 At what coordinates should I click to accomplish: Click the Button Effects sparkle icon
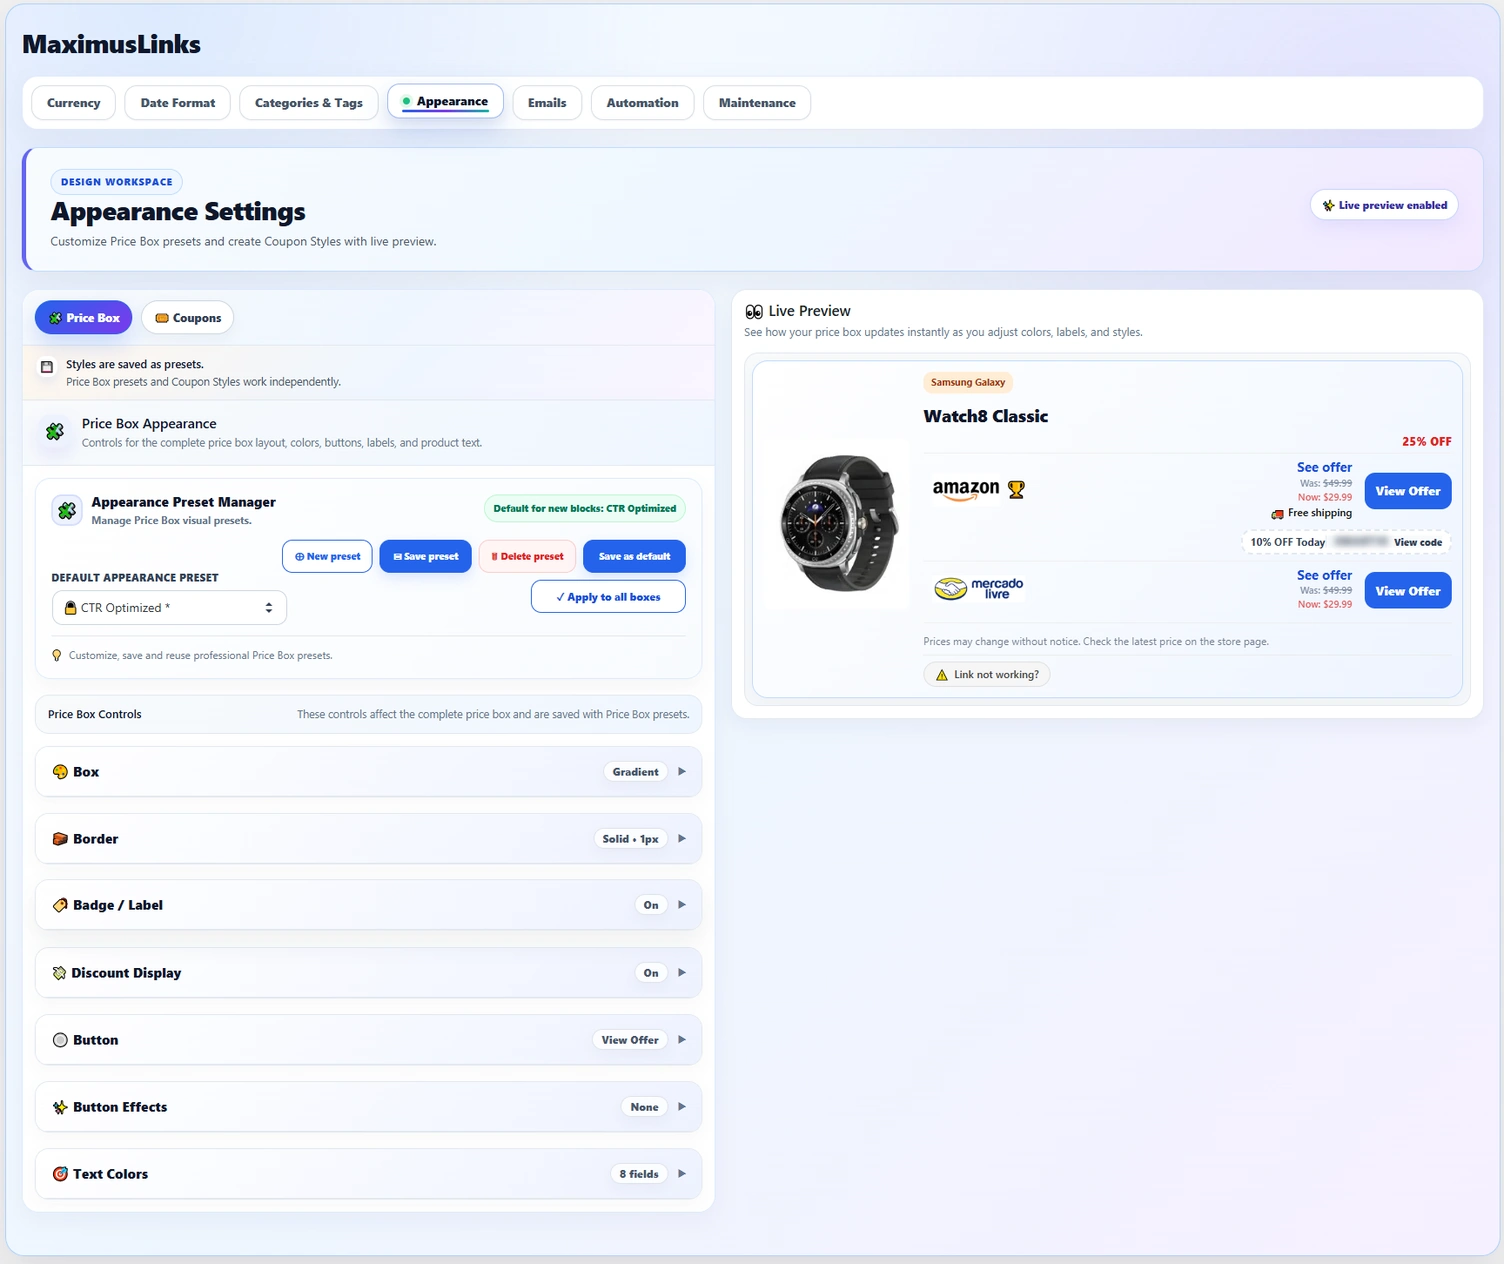pyautogui.click(x=60, y=1107)
